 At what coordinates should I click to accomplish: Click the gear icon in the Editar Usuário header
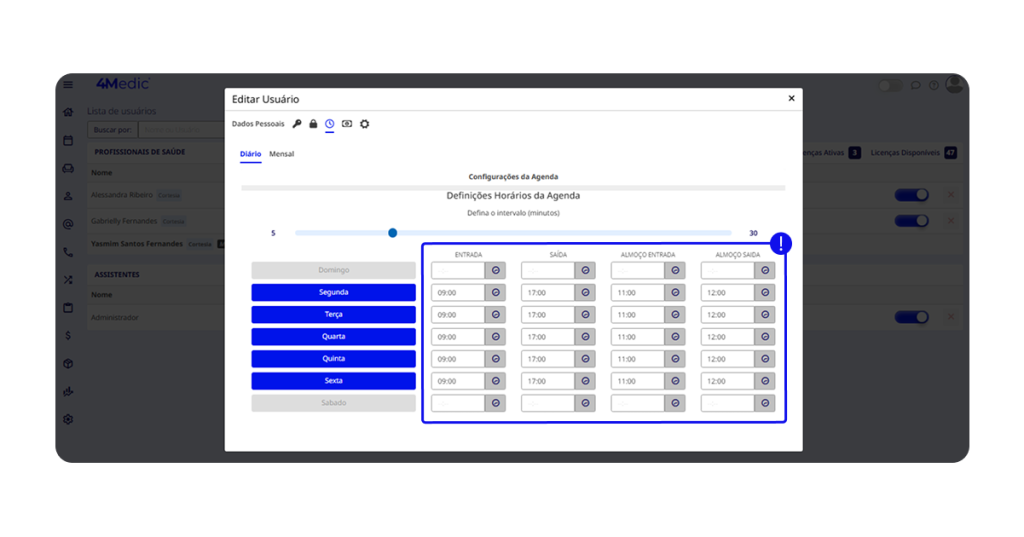[x=364, y=124]
